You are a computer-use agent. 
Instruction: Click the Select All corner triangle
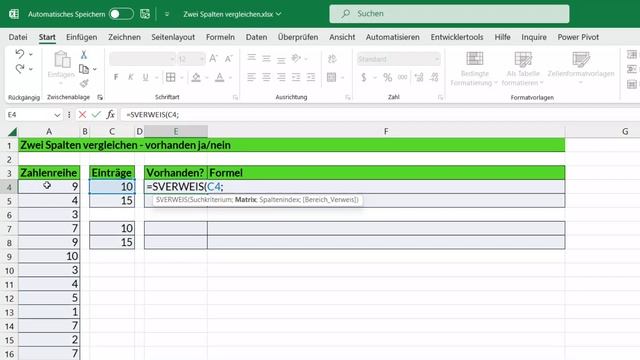click(x=12, y=131)
